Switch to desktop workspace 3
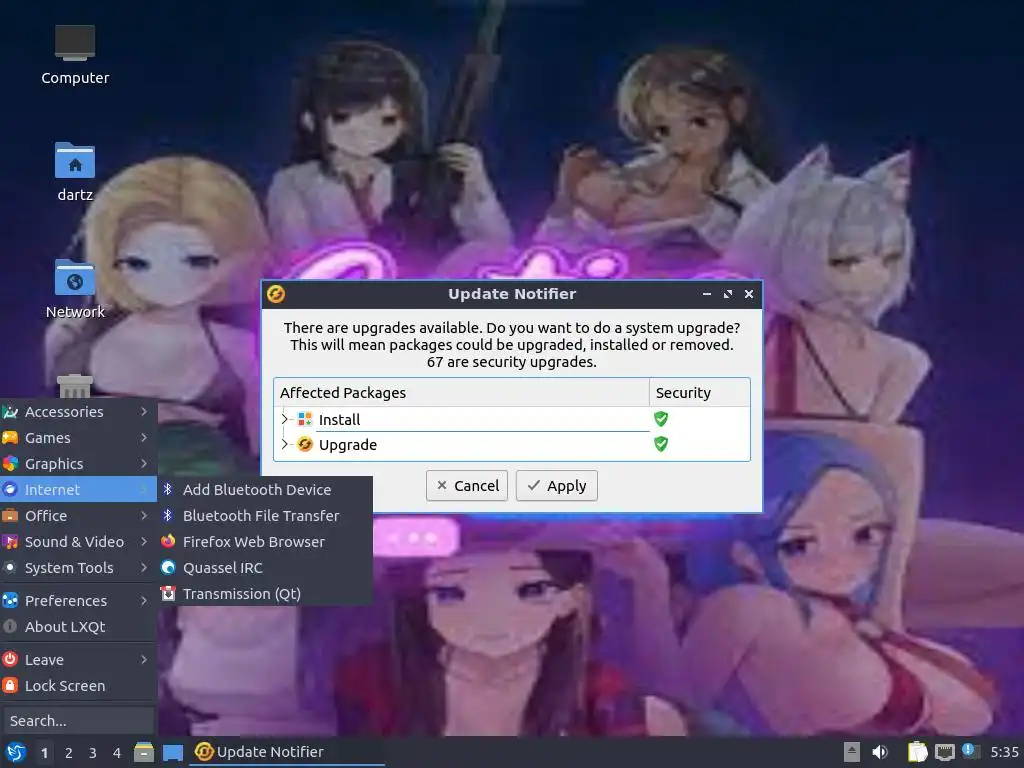 click(x=93, y=753)
